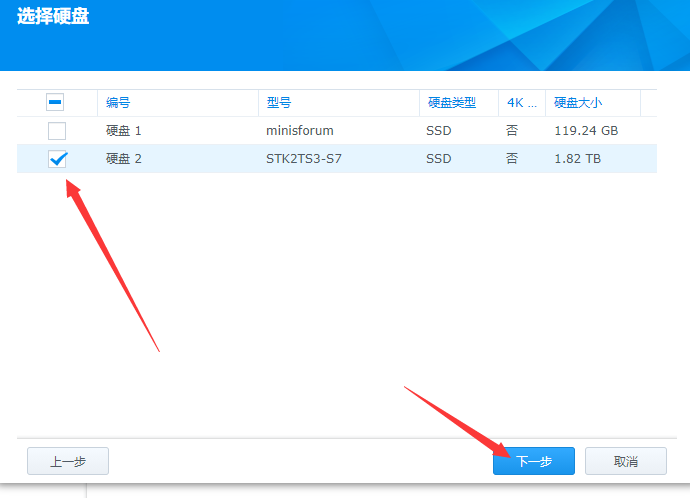
Task: Click the minisforum model cell
Action: click(300, 131)
